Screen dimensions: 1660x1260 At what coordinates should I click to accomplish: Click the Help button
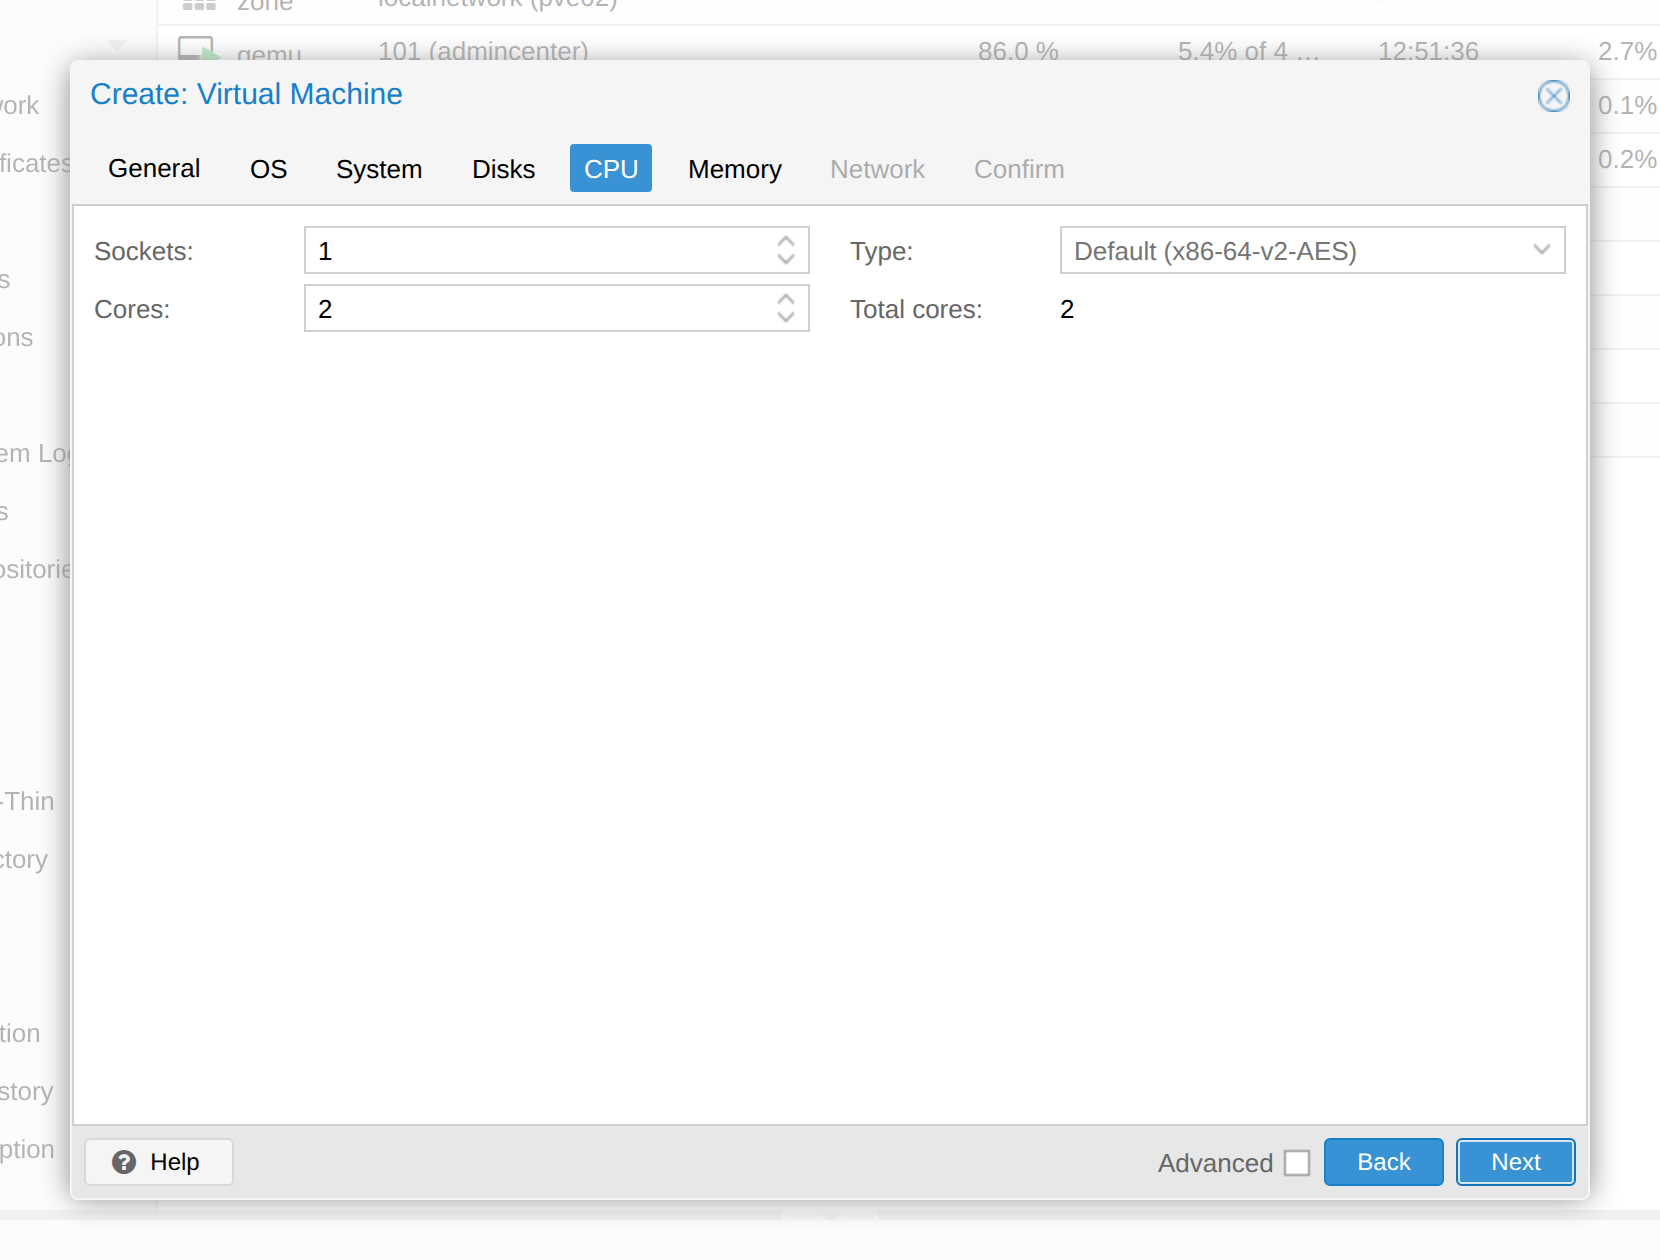pos(159,1162)
